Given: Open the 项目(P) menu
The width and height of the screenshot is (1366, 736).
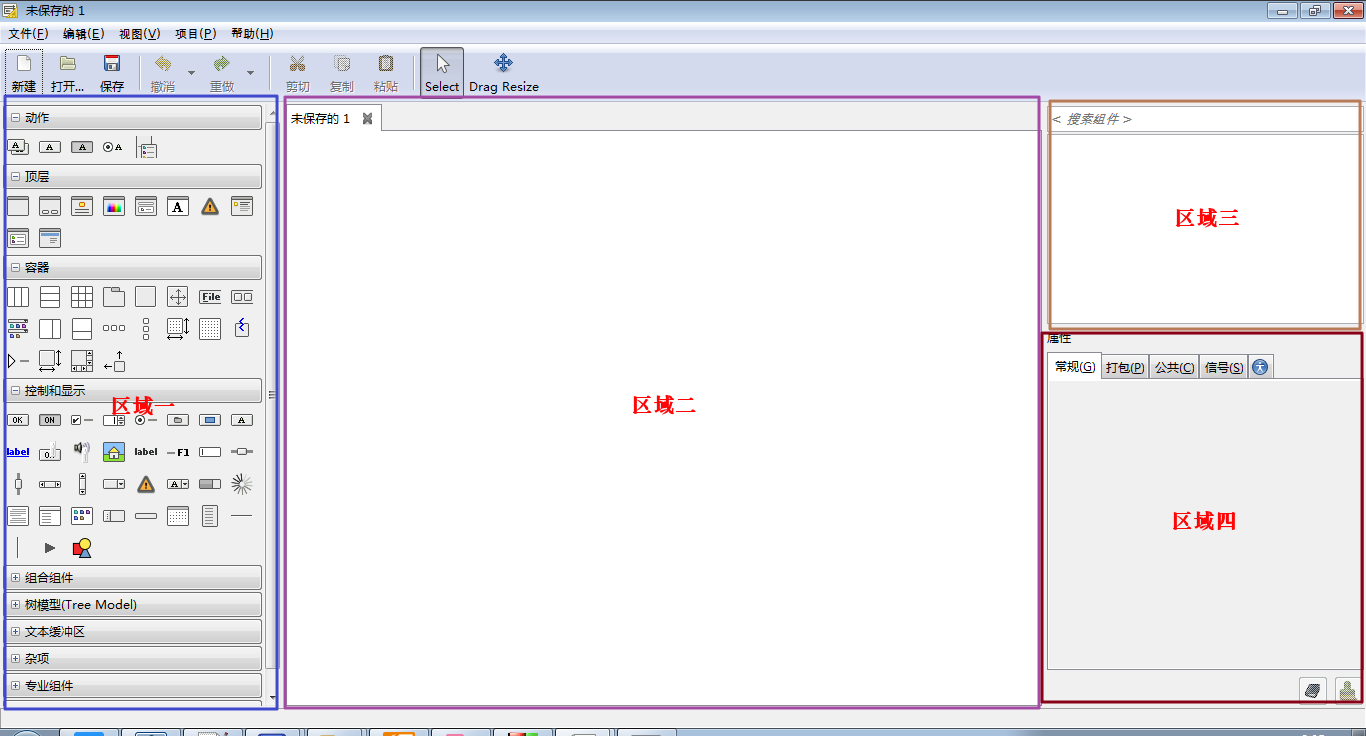Looking at the screenshot, I should coord(196,33).
